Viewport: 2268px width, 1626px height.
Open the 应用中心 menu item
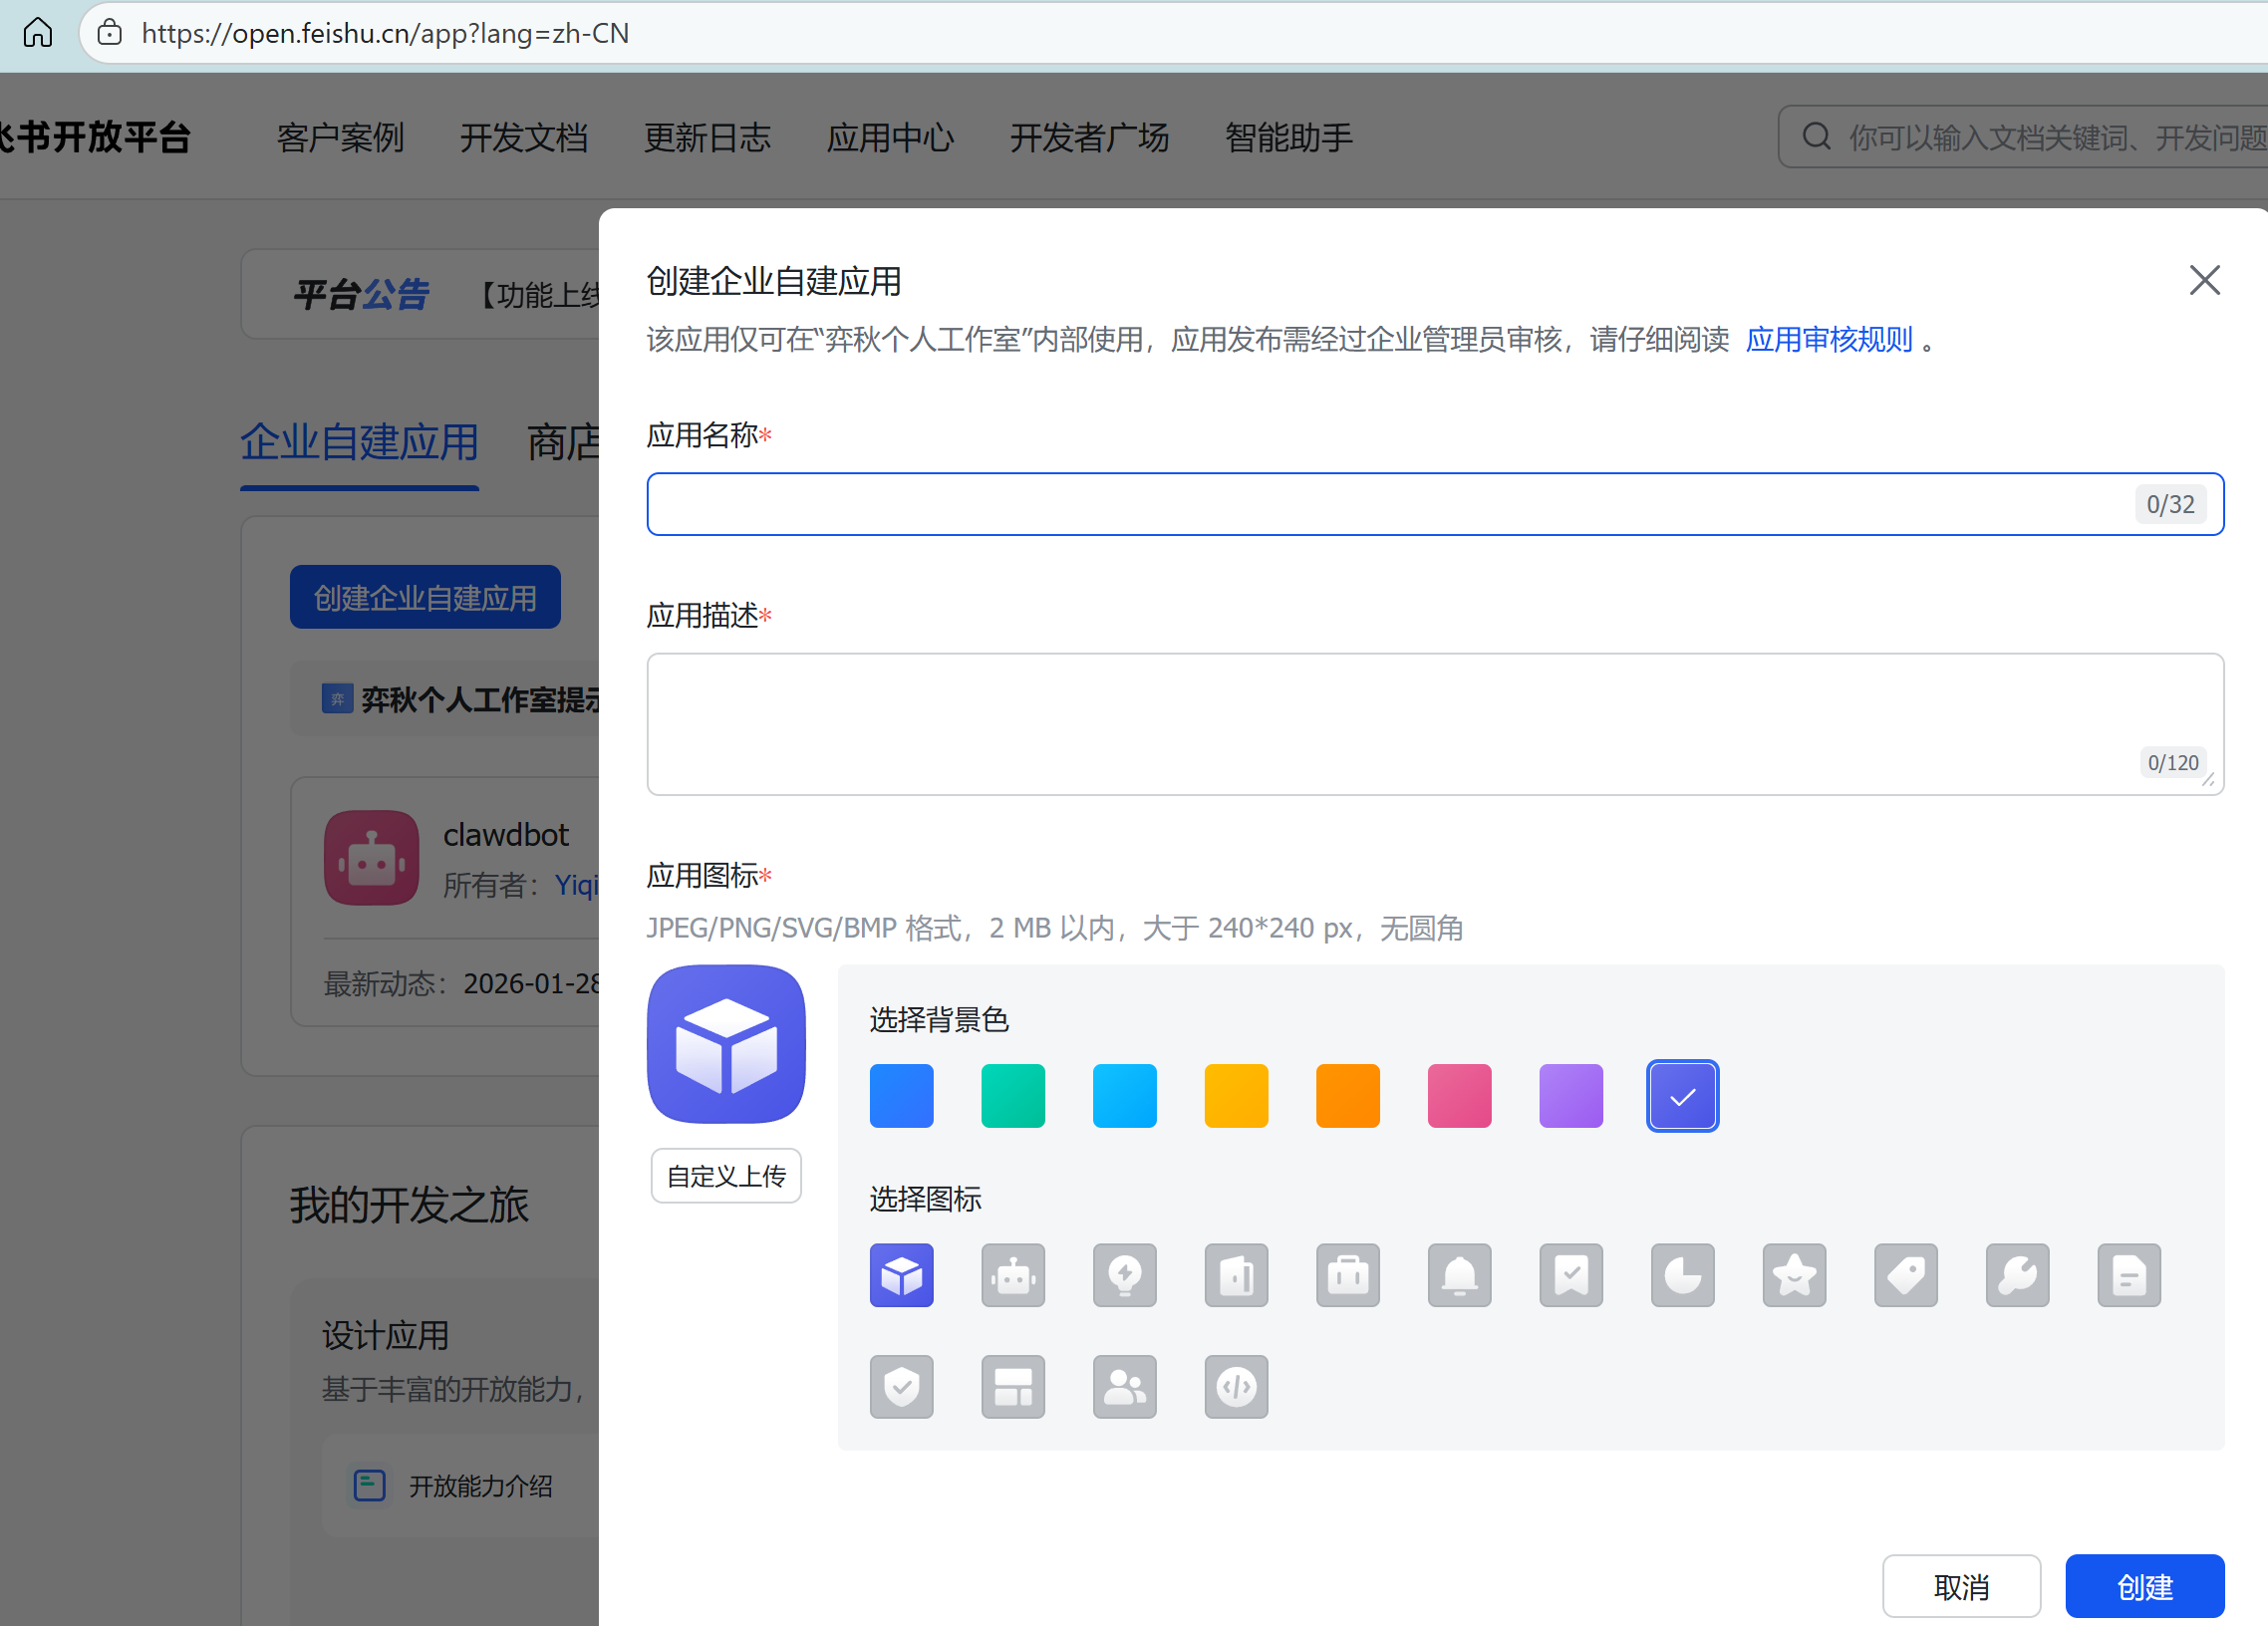click(x=889, y=138)
